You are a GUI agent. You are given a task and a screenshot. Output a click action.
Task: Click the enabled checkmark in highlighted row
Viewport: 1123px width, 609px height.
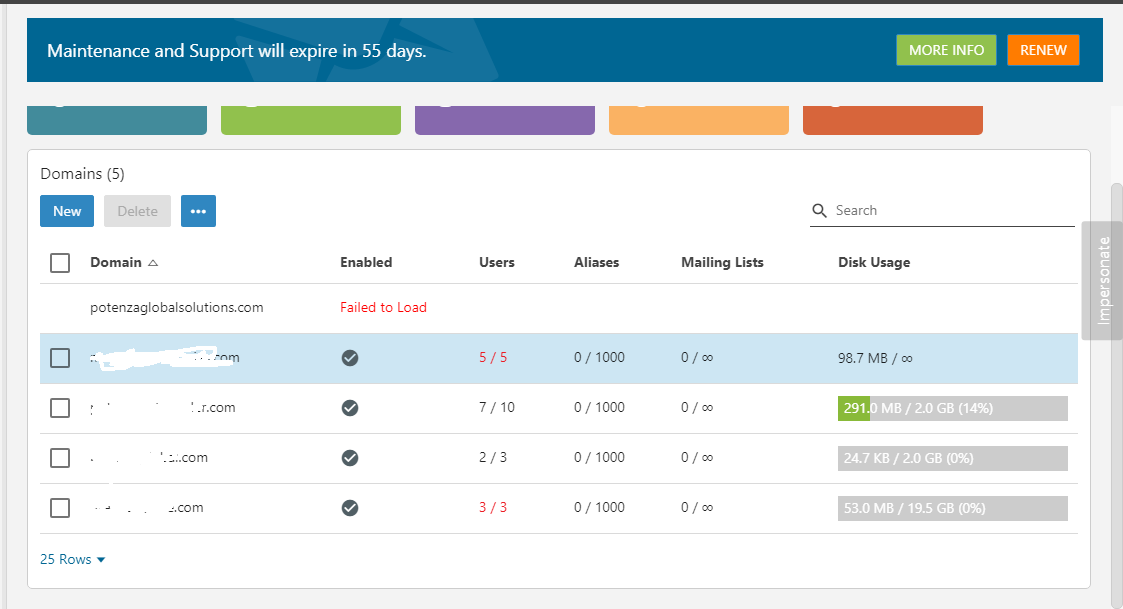pos(350,358)
